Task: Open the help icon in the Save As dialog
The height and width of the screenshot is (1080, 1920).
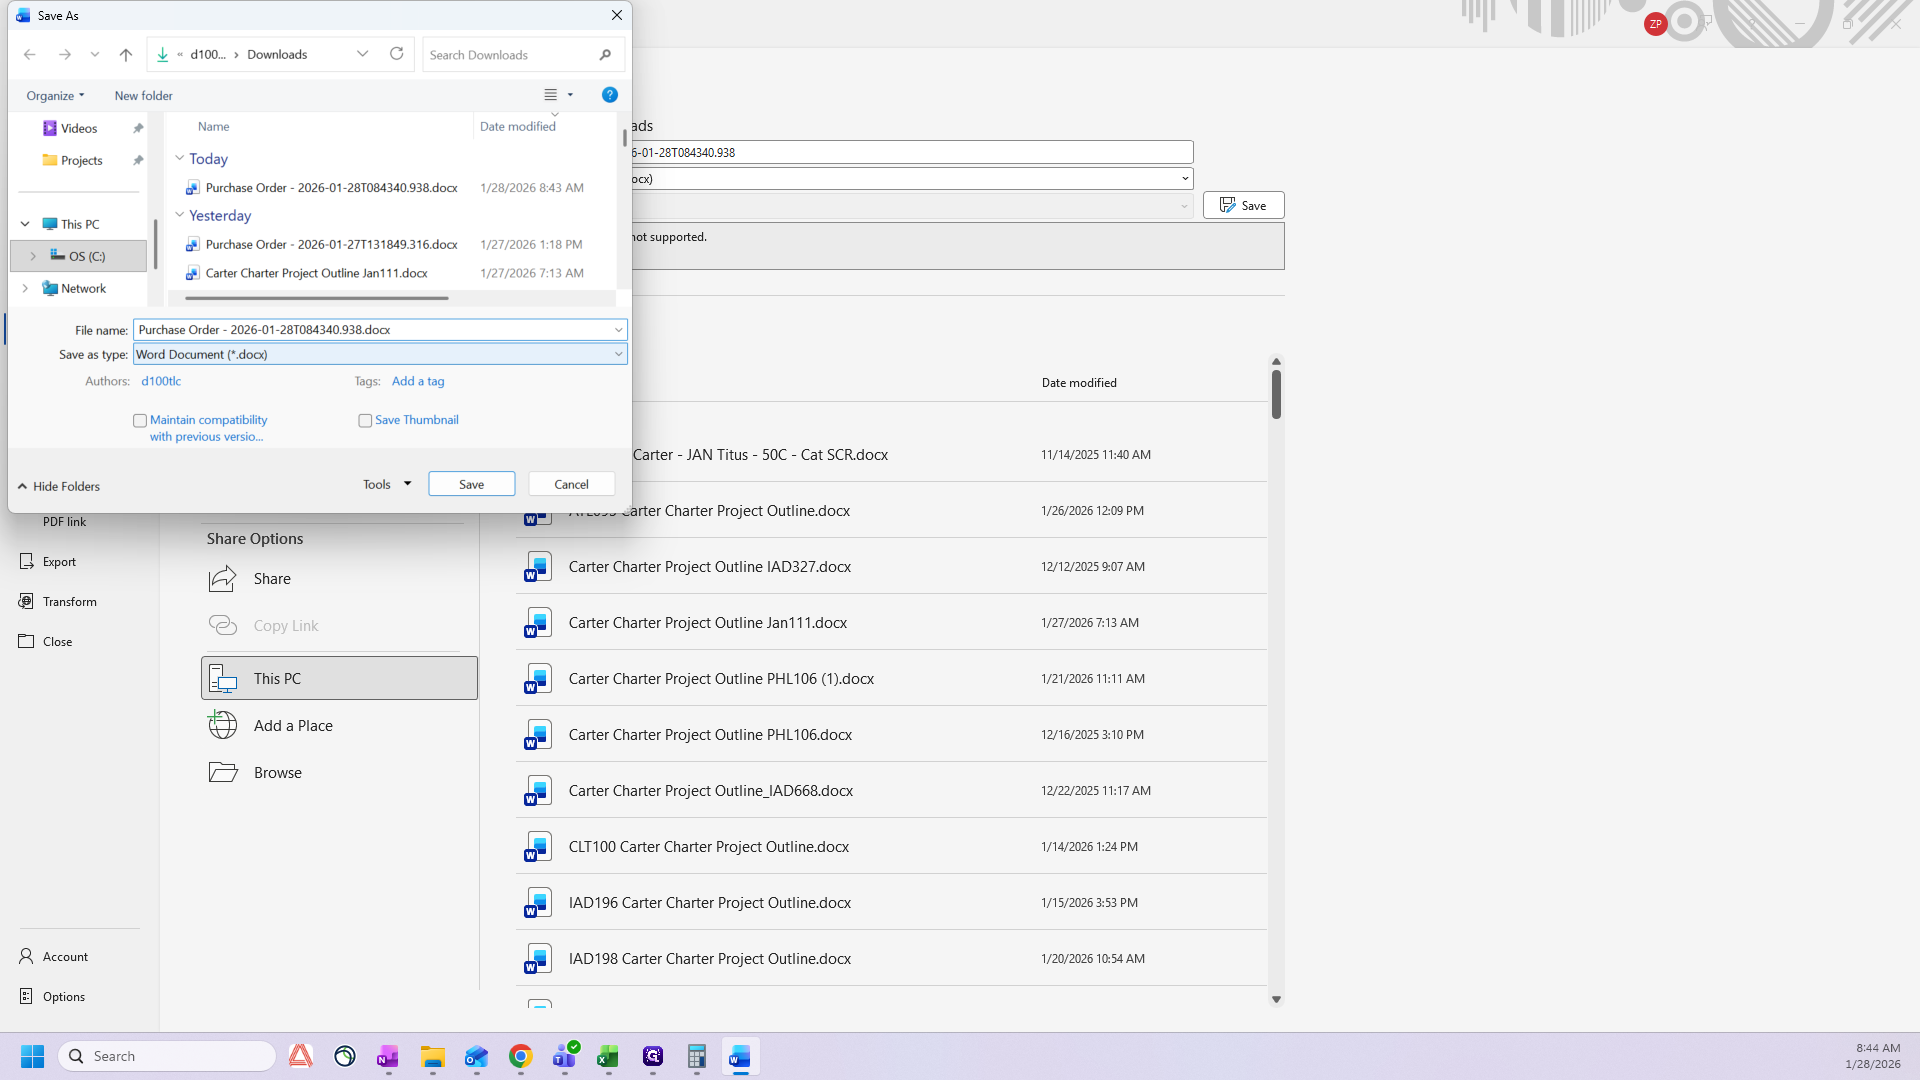Action: pyautogui.click(x=609, y=95)
